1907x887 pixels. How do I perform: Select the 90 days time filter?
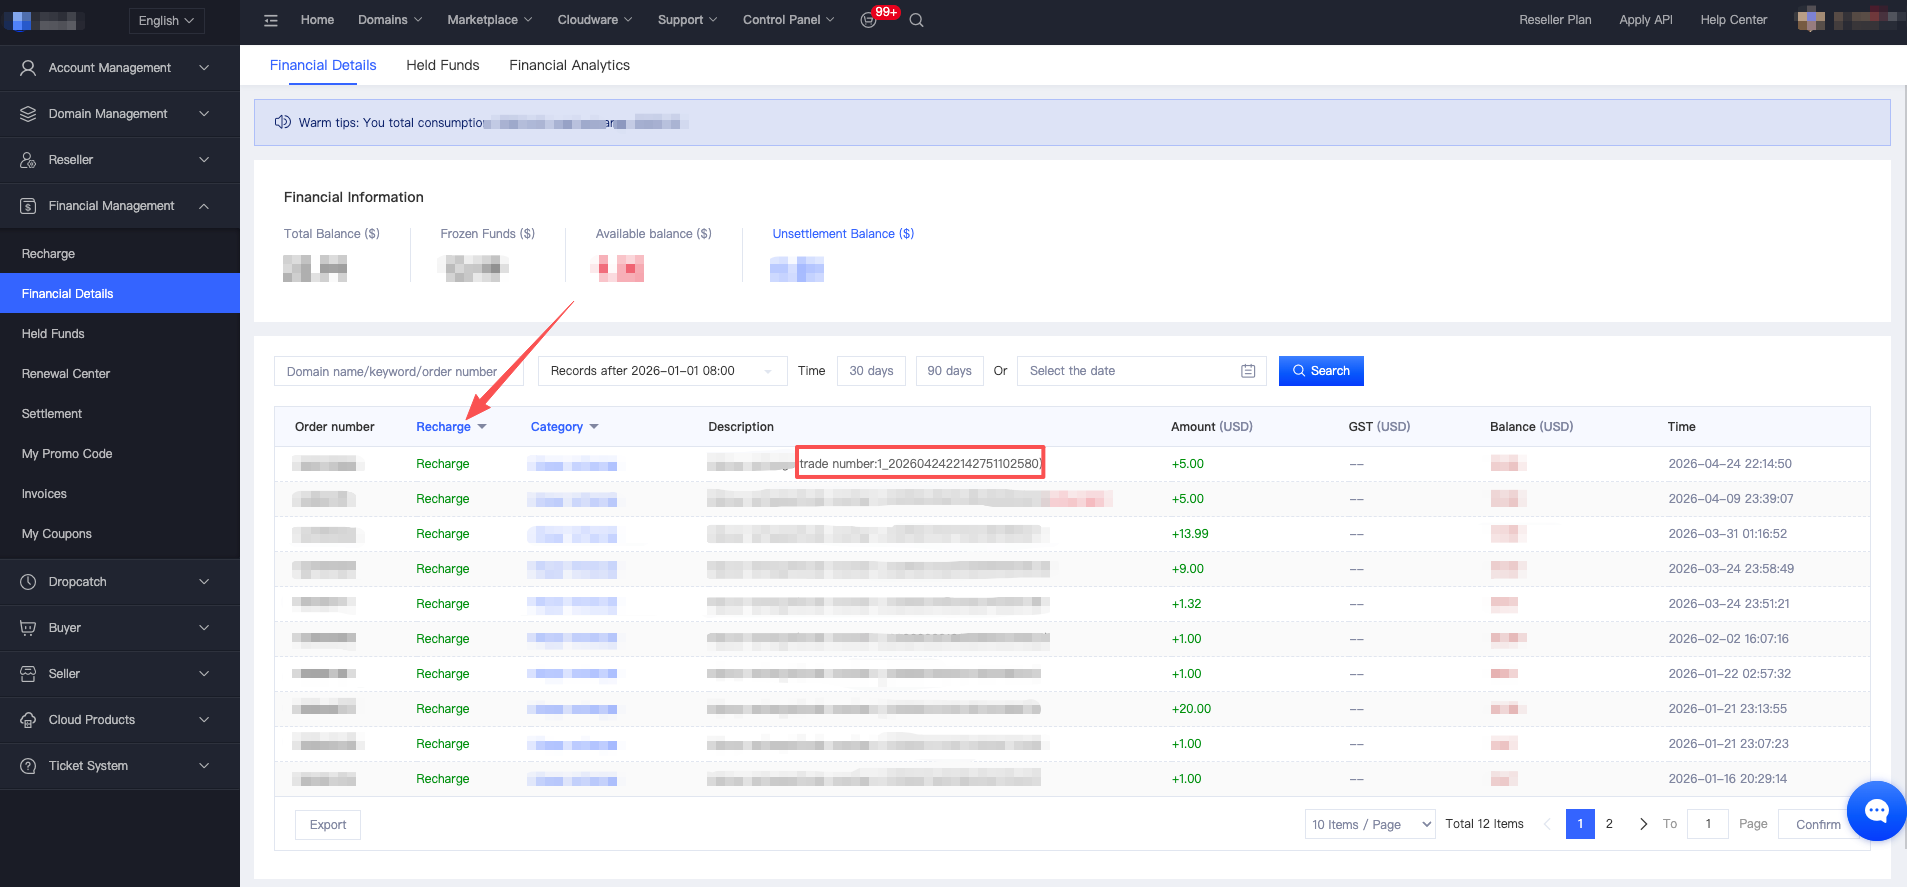pos(949,371)
